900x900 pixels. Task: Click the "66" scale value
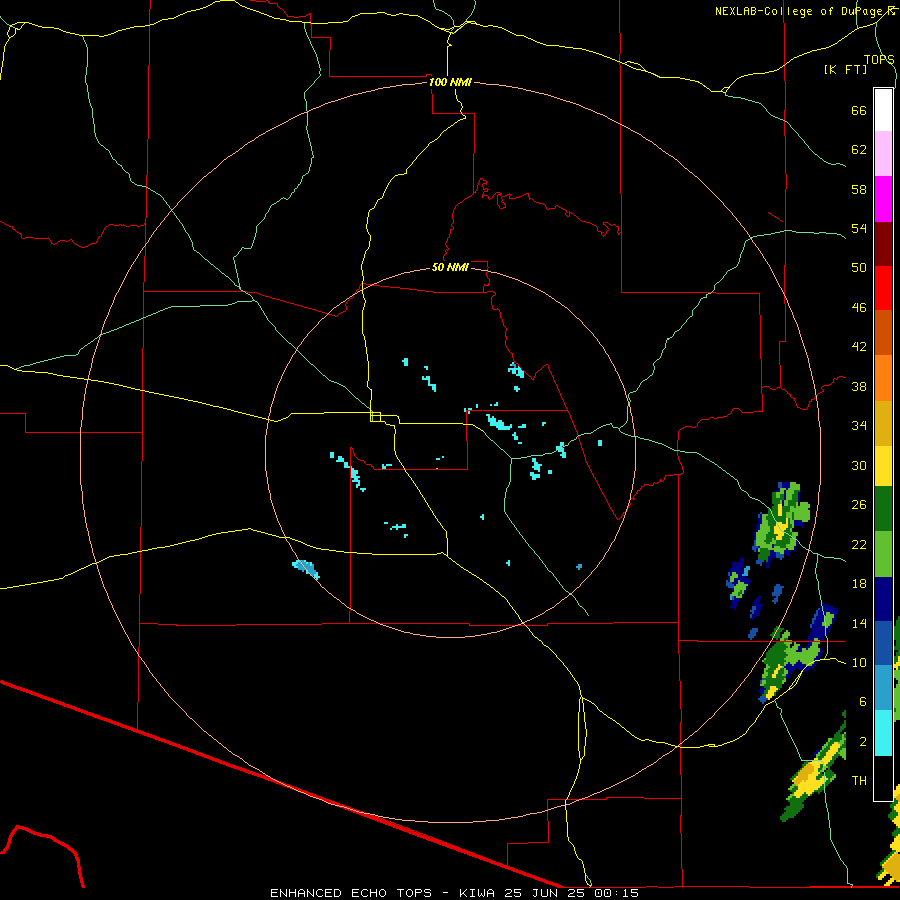click(x=859, y=110)
